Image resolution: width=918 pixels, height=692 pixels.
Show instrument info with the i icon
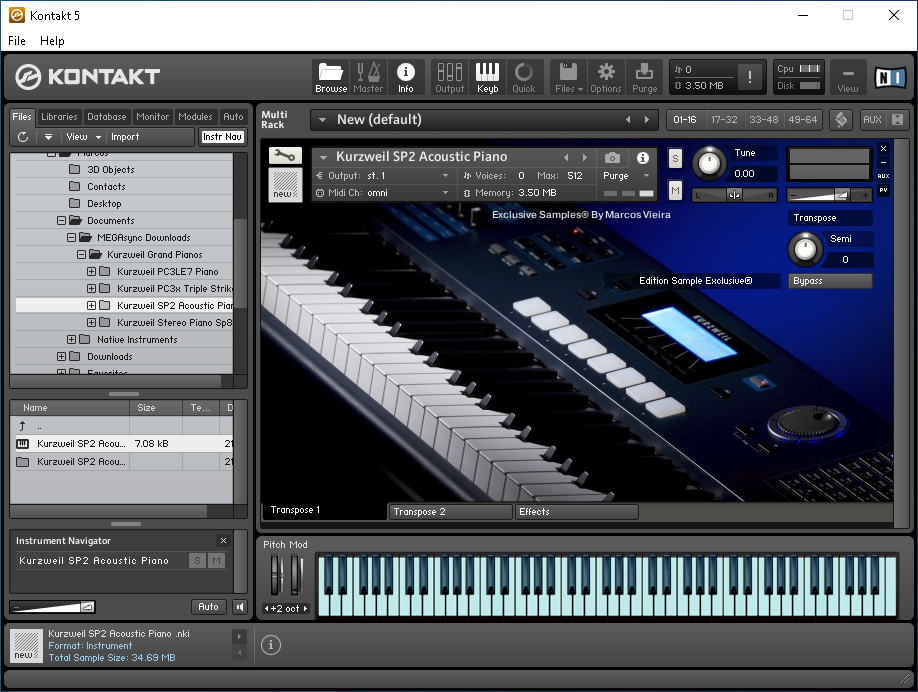click(x=642, y=157)
